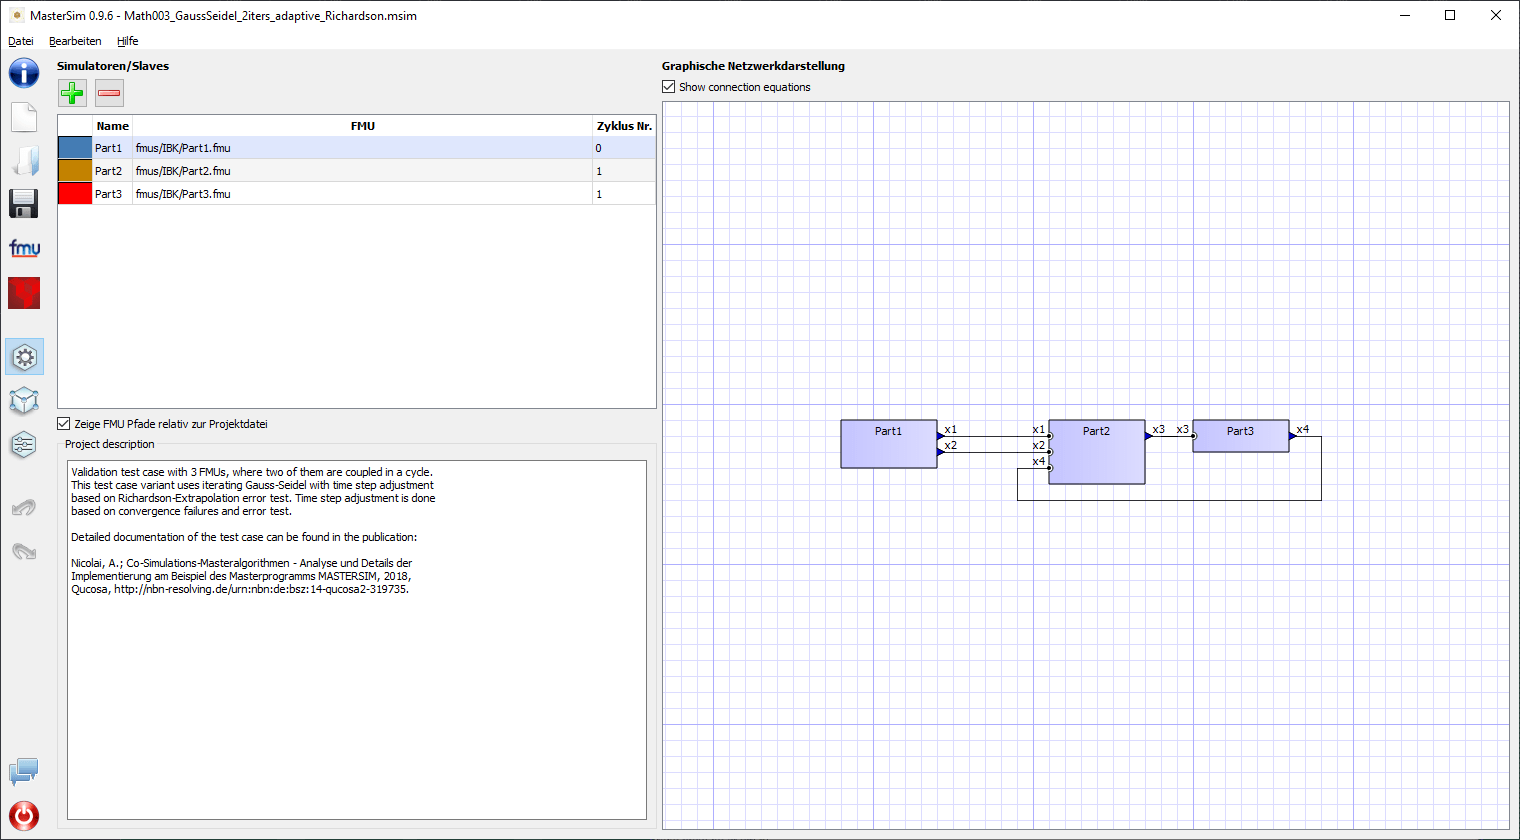Open the Datei menu
Screen dimensions: 1520x840
click(x=21, y=41)
